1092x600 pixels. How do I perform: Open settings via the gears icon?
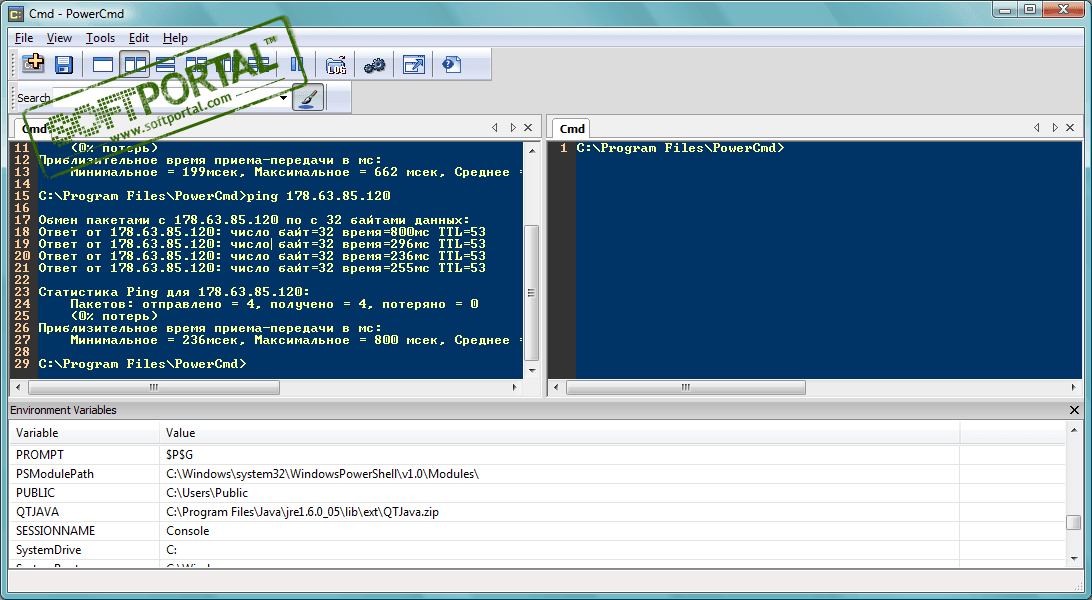(x=375, y=65)
